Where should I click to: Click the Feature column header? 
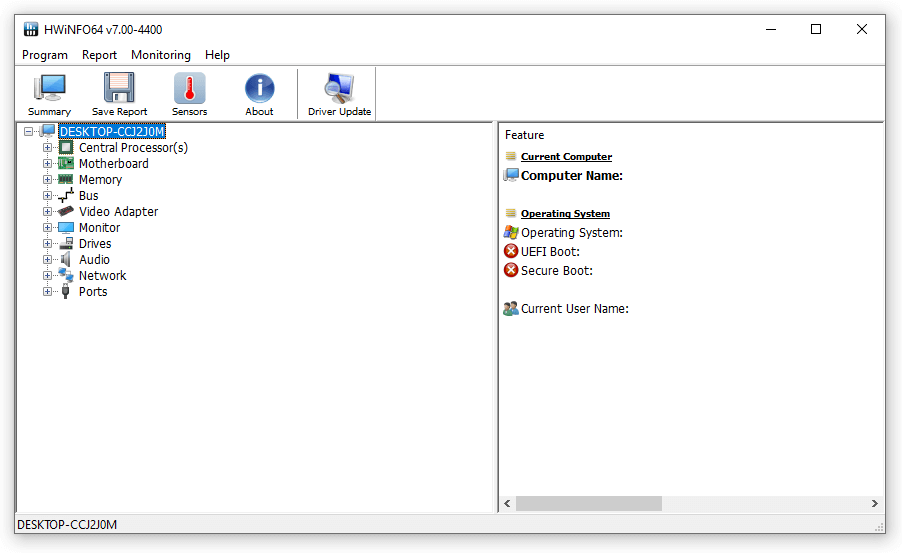(525, 135)
